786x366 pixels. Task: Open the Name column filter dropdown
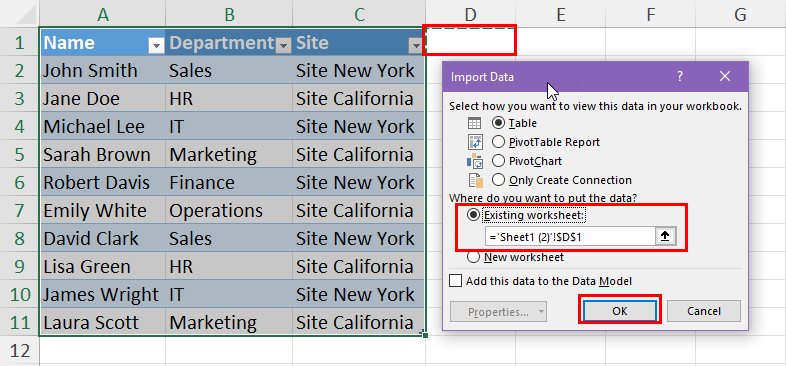click(x=156, y=46)
